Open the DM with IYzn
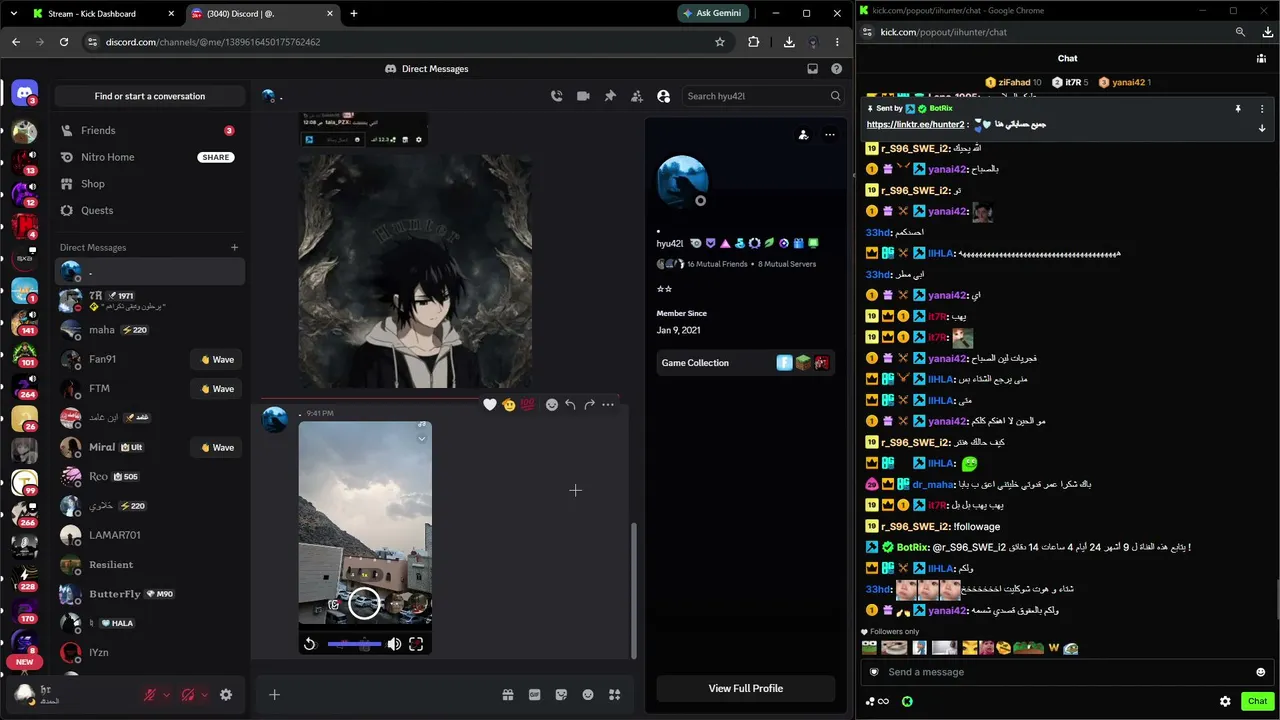1280x720 pixels. (150, 652)
